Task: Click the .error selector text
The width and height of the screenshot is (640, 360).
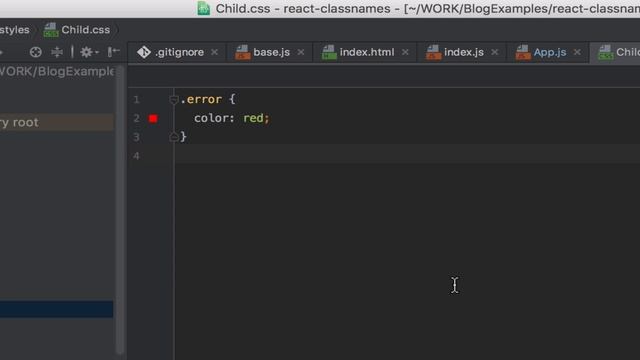Action: [x=201, y=99]
